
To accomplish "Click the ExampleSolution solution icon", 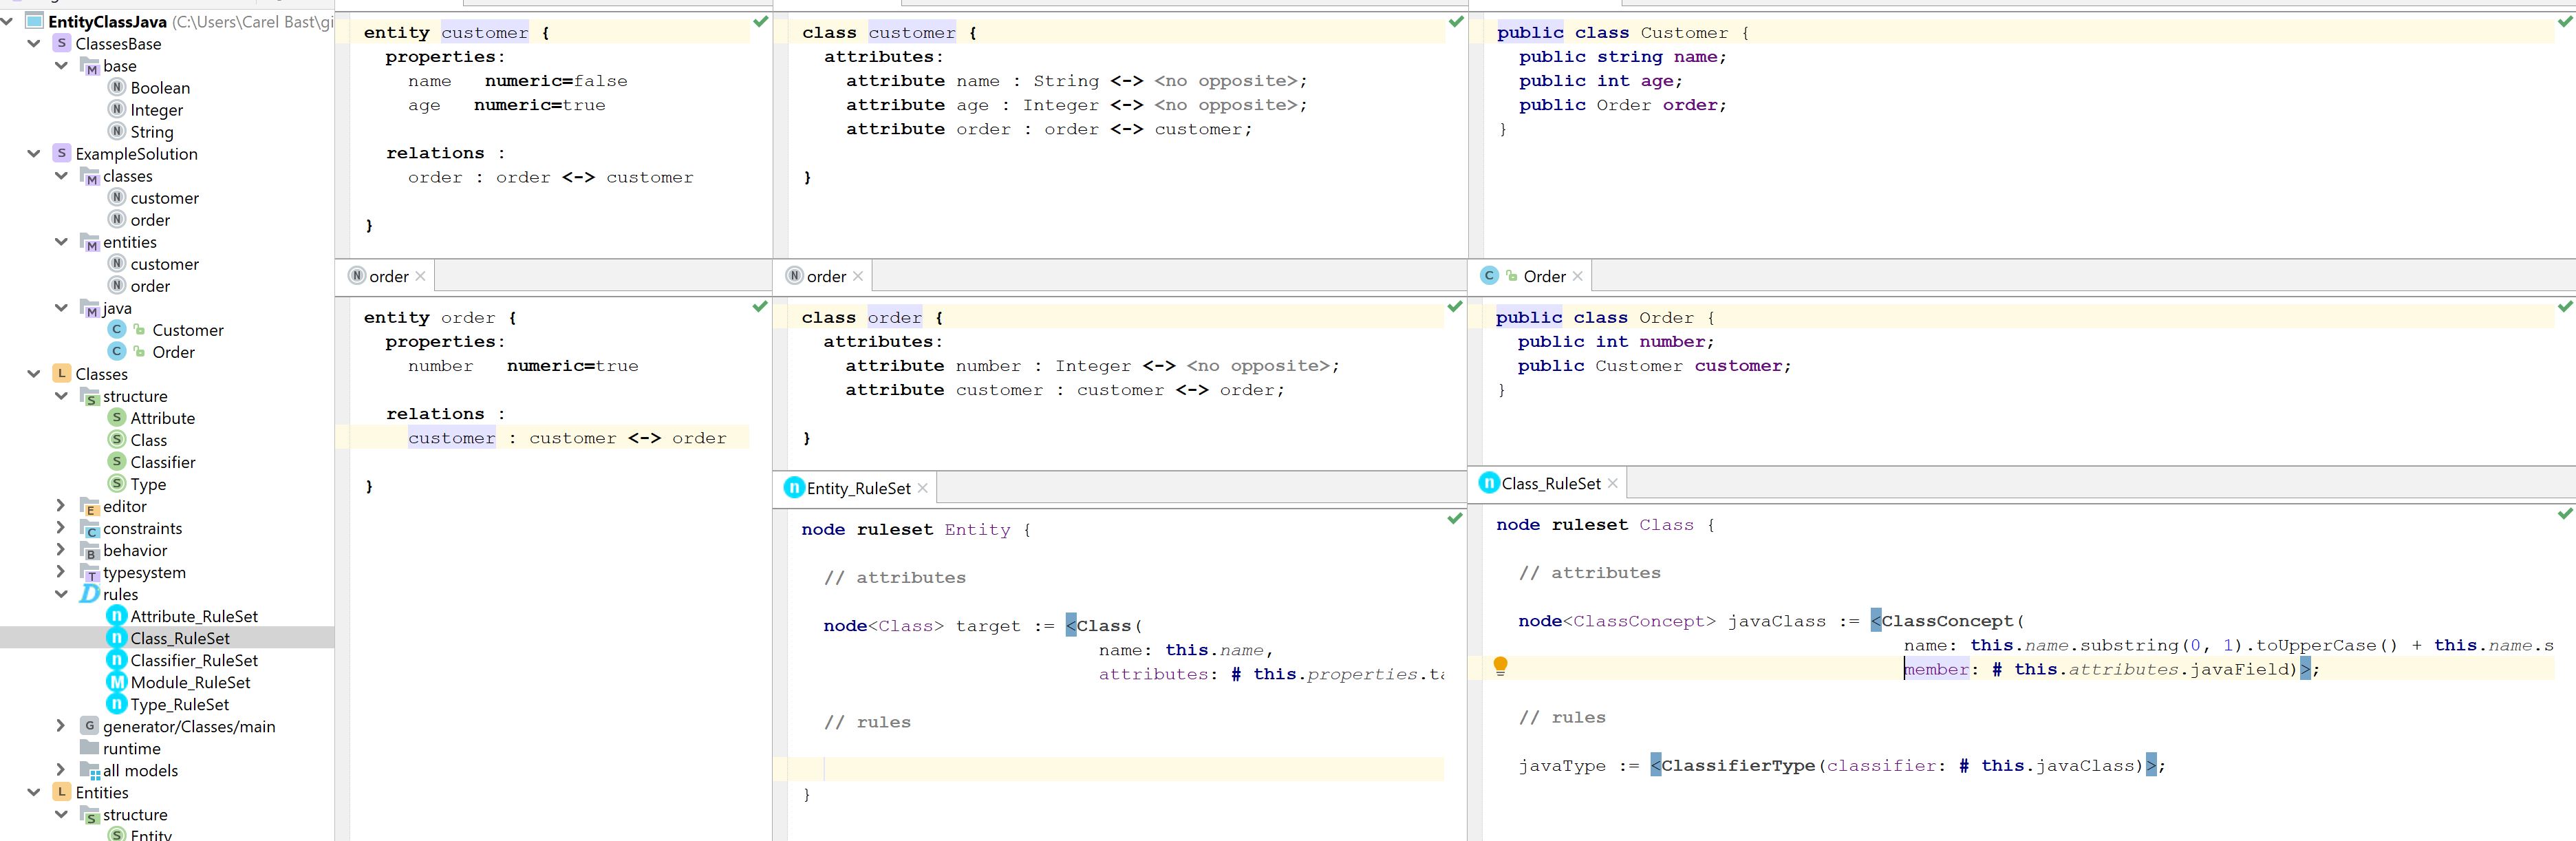I will [62, 154].
